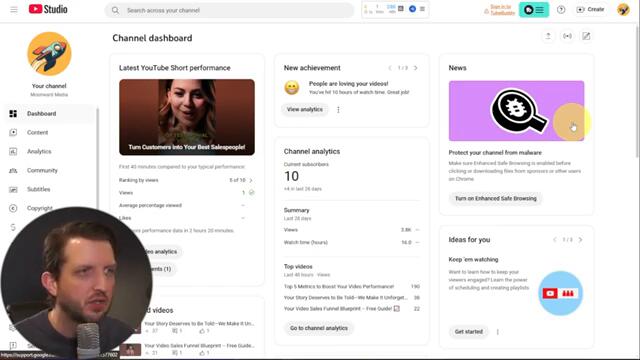640x360 pixels.
Task: Click current subscribers count 10
Action: click(x=291, y=176)
